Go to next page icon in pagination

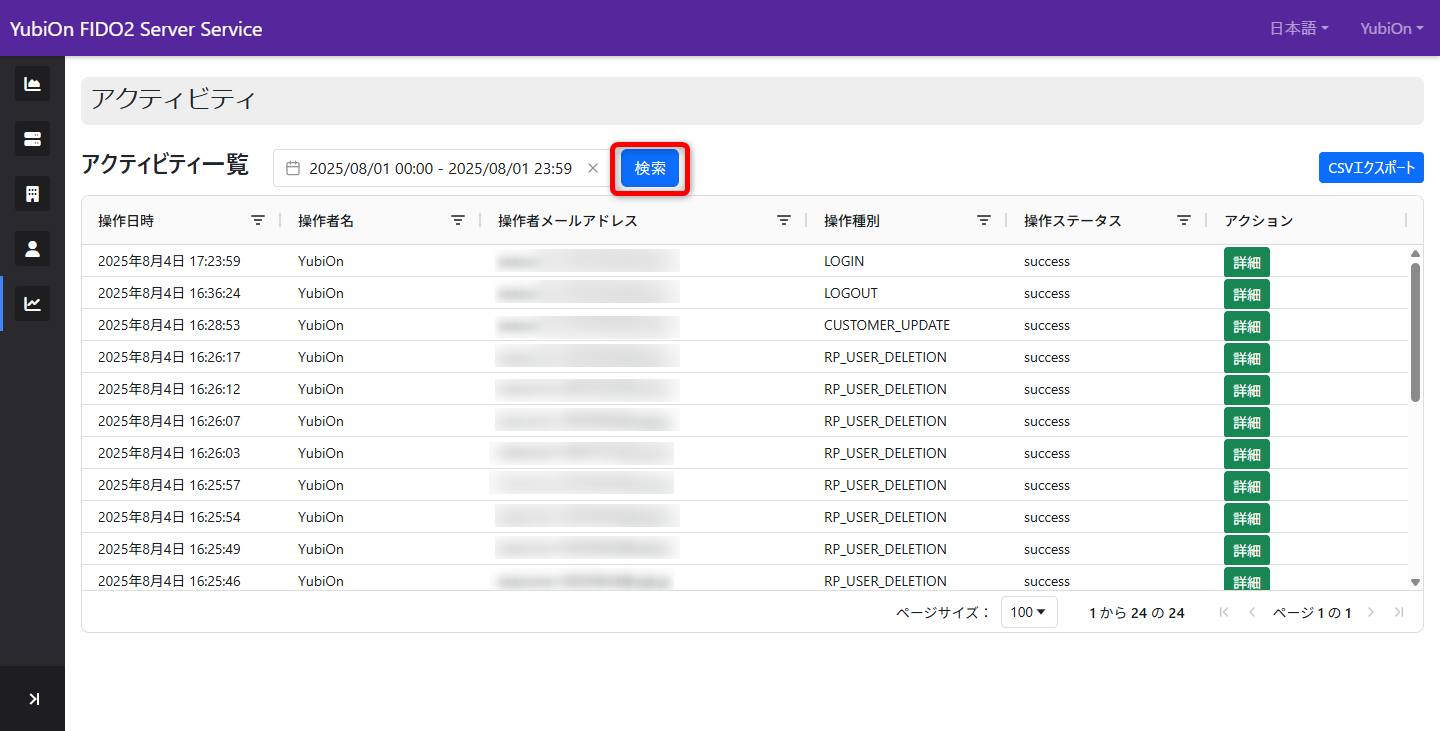pos(1371,612)
